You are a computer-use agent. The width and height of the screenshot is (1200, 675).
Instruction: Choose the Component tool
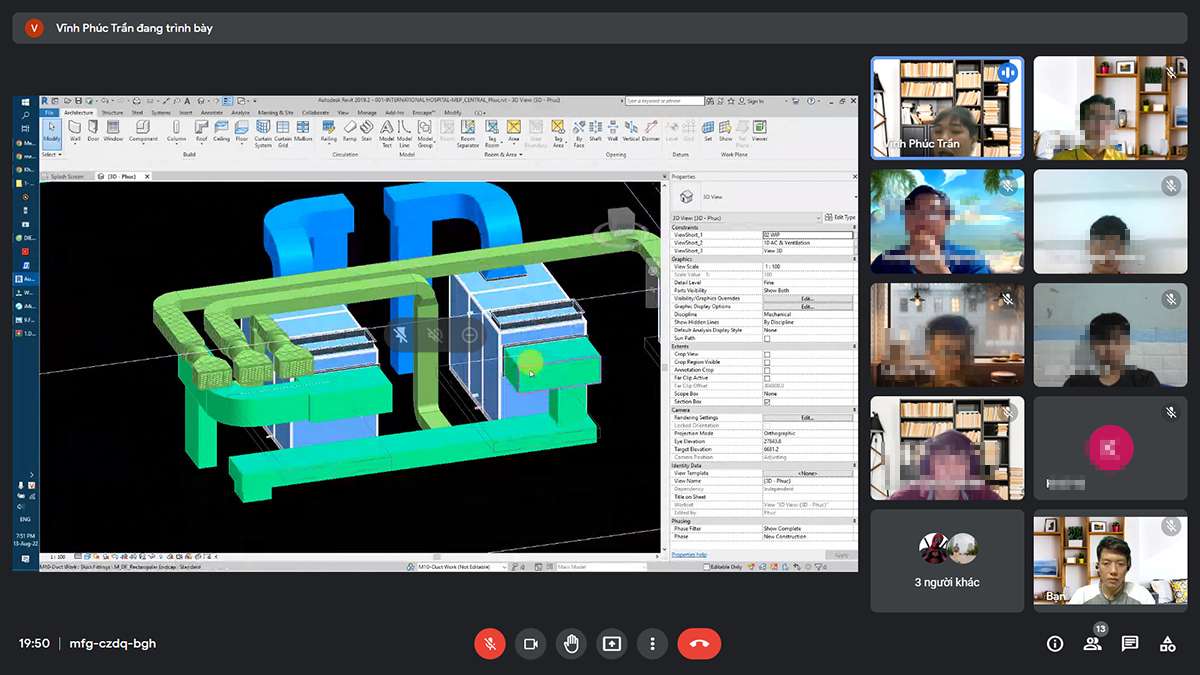coord(143,131)
